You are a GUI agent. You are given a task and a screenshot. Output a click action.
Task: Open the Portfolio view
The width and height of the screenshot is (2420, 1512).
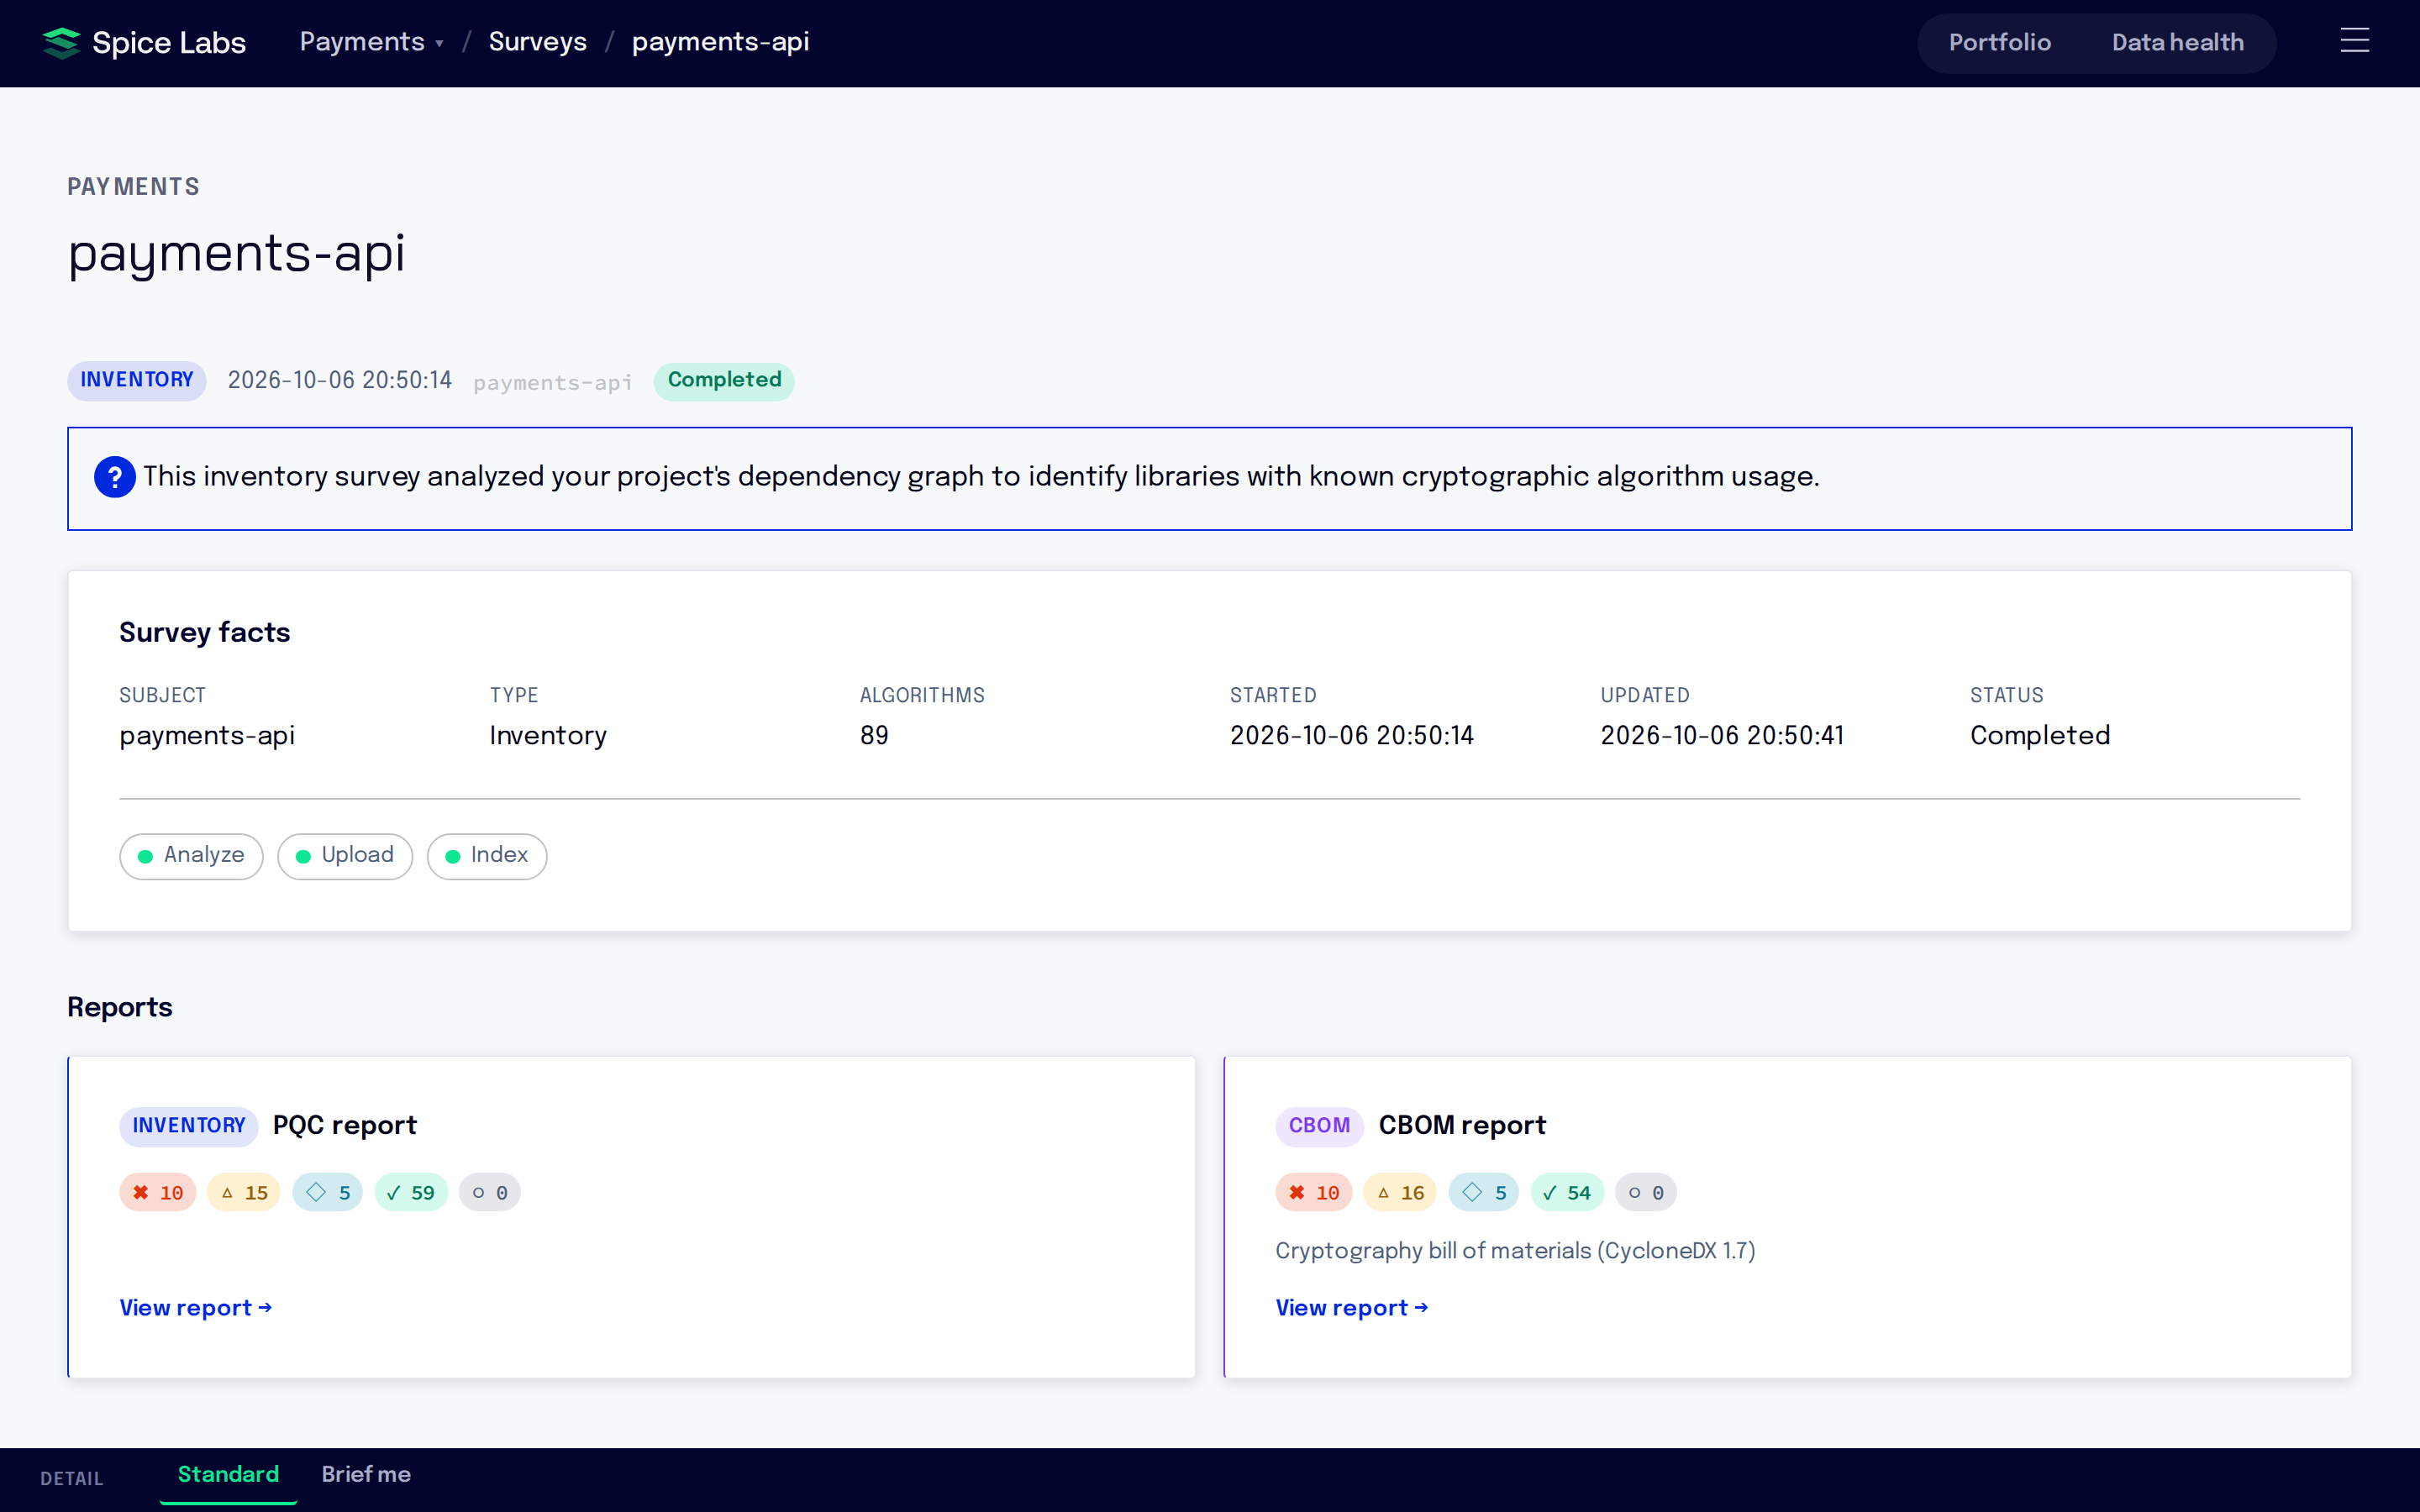[1999, 42]
